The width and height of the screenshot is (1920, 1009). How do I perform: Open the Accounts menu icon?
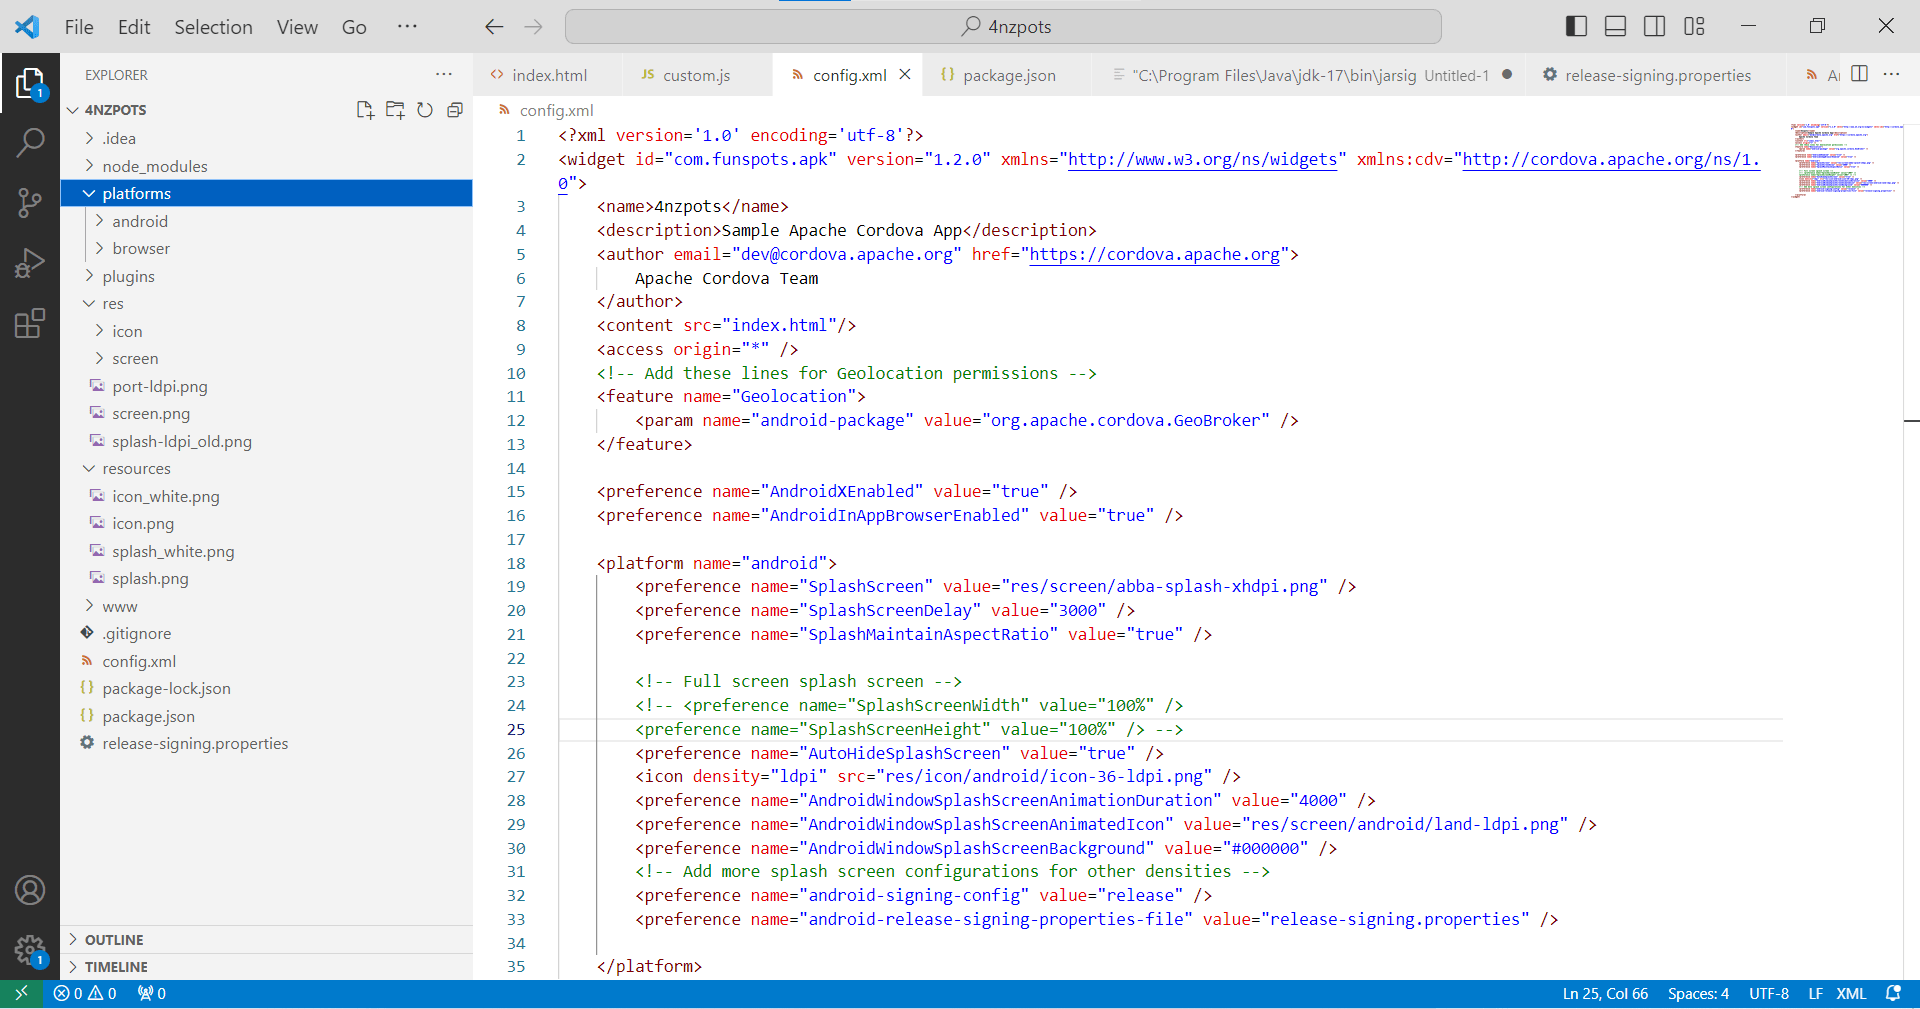[30, 890]
